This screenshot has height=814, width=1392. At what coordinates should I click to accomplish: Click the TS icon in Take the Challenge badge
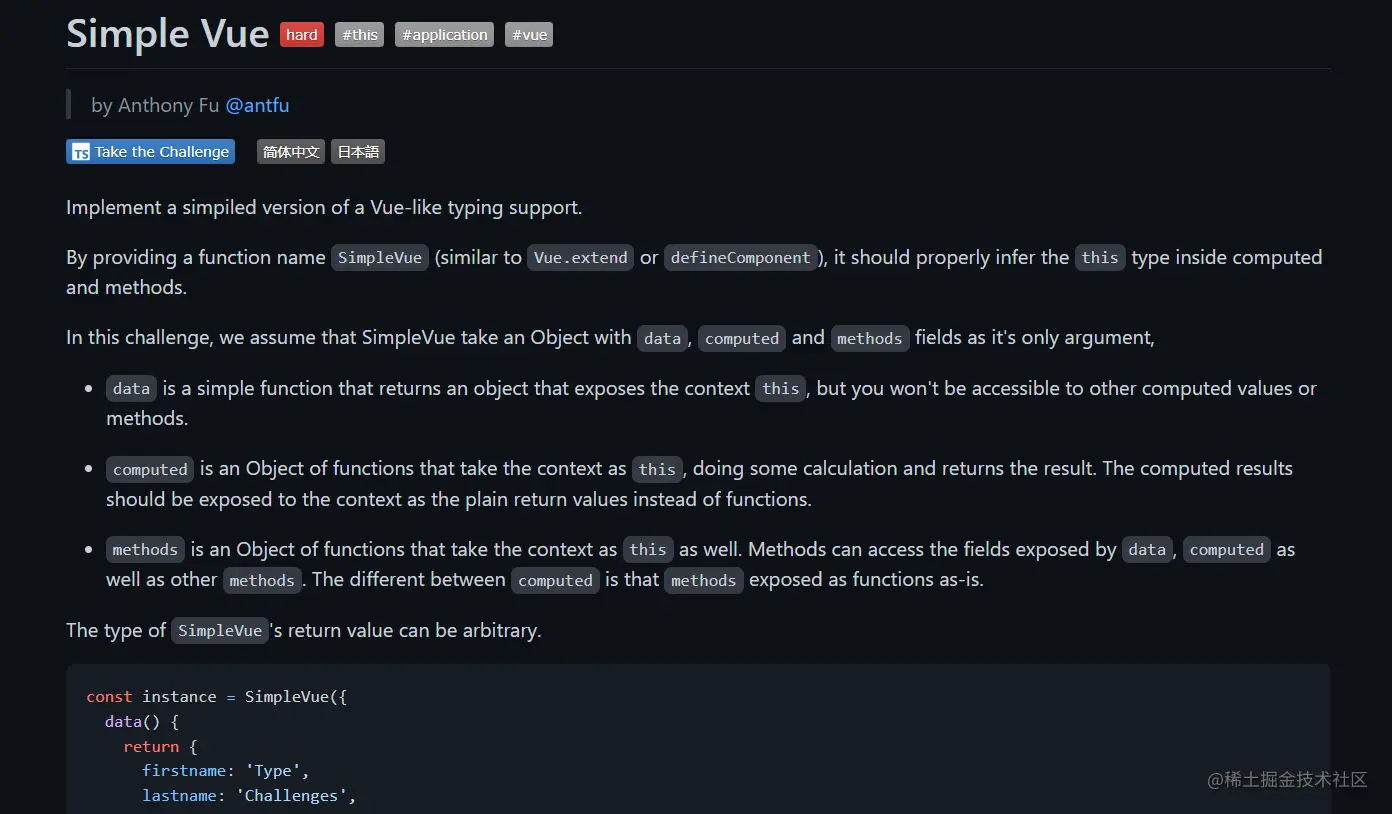[80, 152]
